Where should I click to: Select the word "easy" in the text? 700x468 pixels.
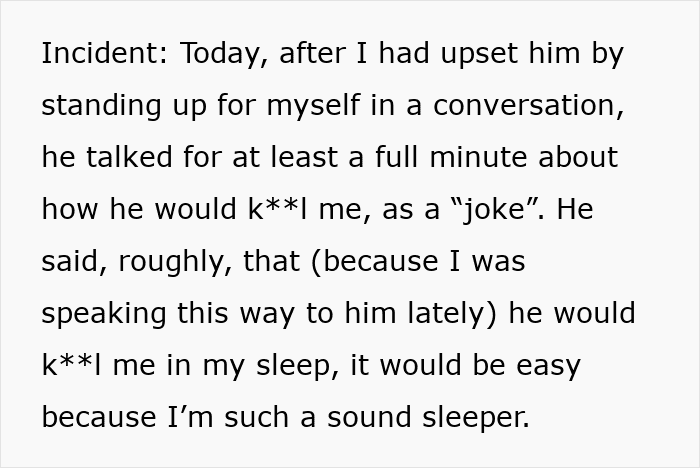[548, 367]
